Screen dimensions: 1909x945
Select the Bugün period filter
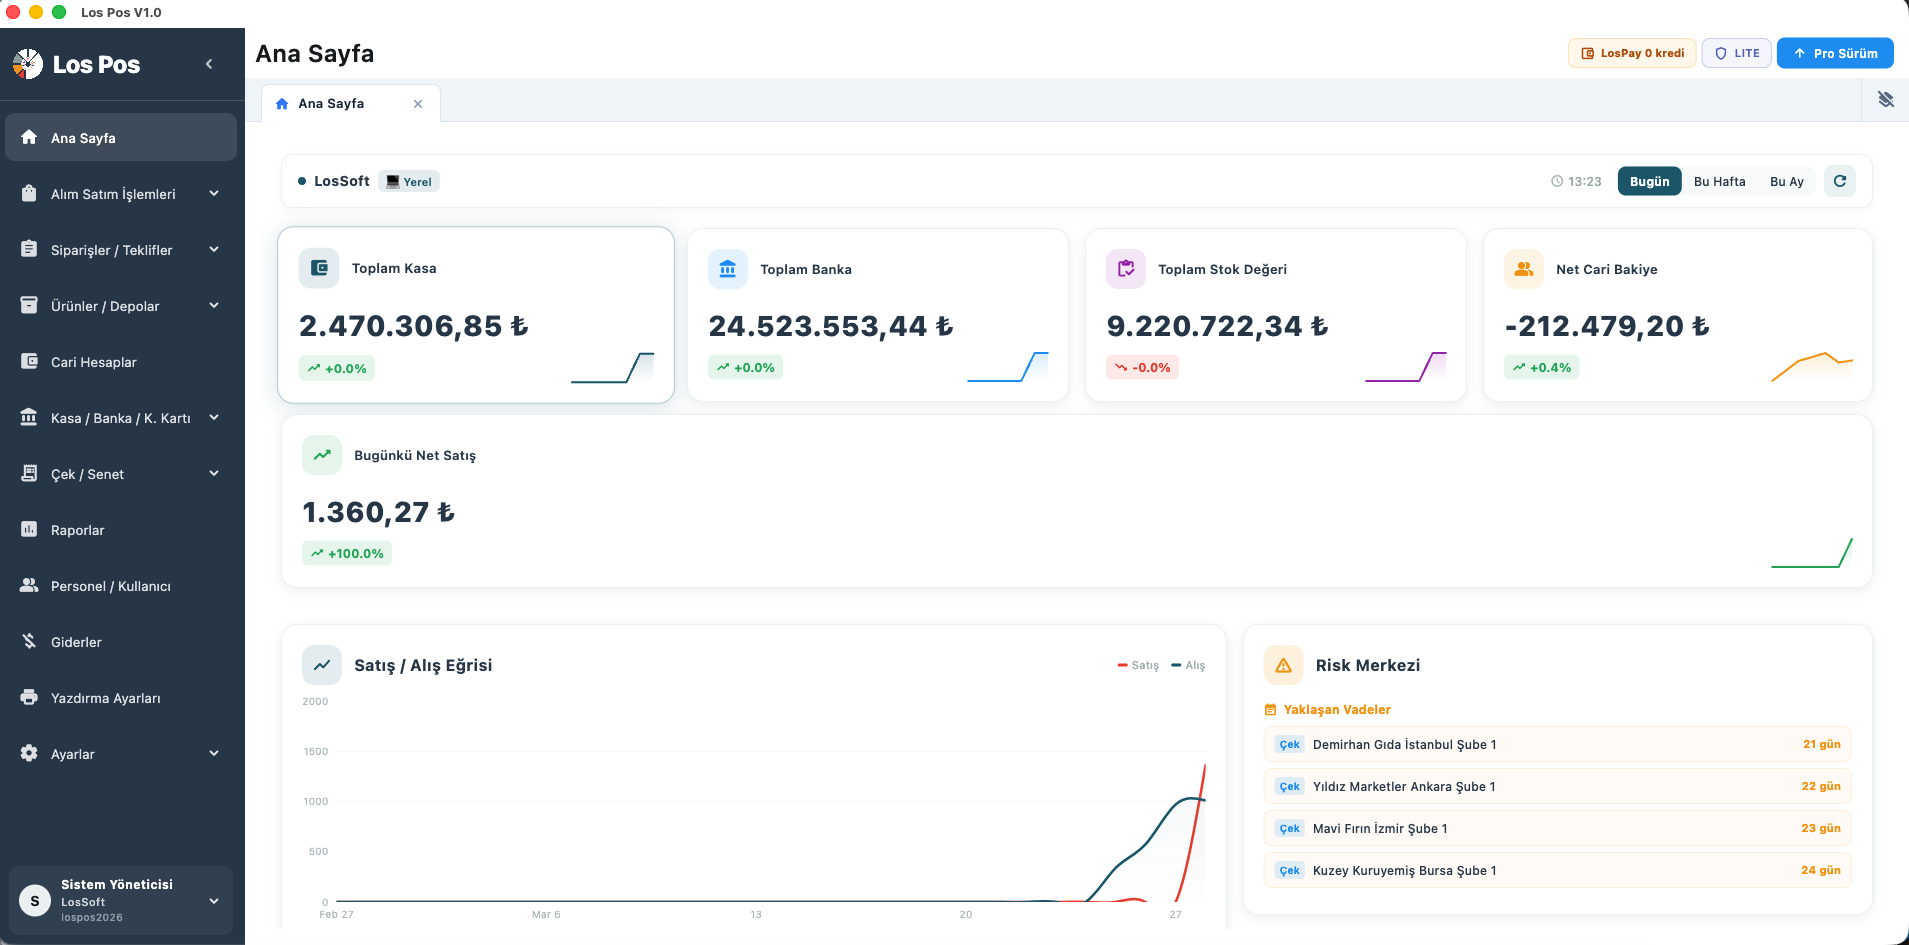[x=1649, y=181]
